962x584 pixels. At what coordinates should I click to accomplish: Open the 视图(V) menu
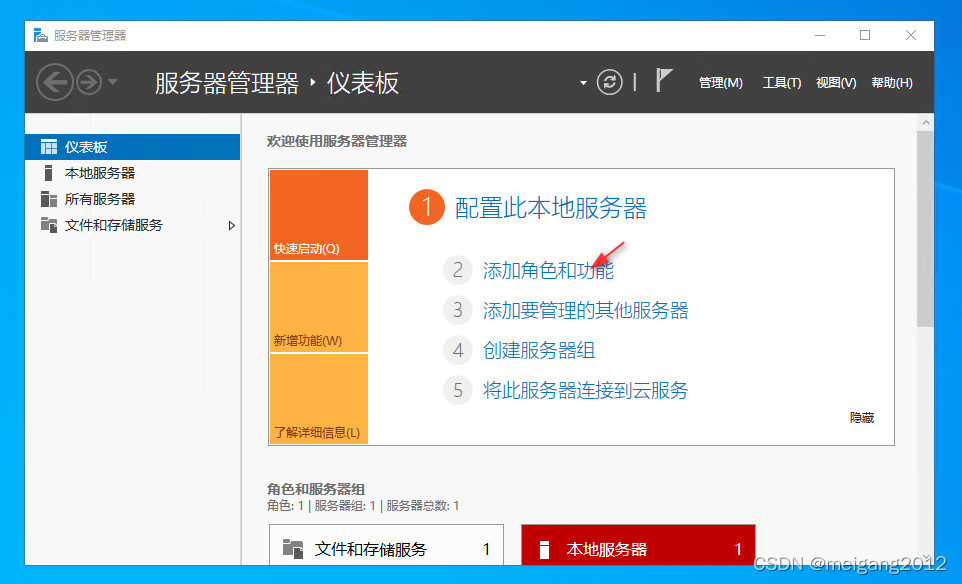(x=835, y=83)
